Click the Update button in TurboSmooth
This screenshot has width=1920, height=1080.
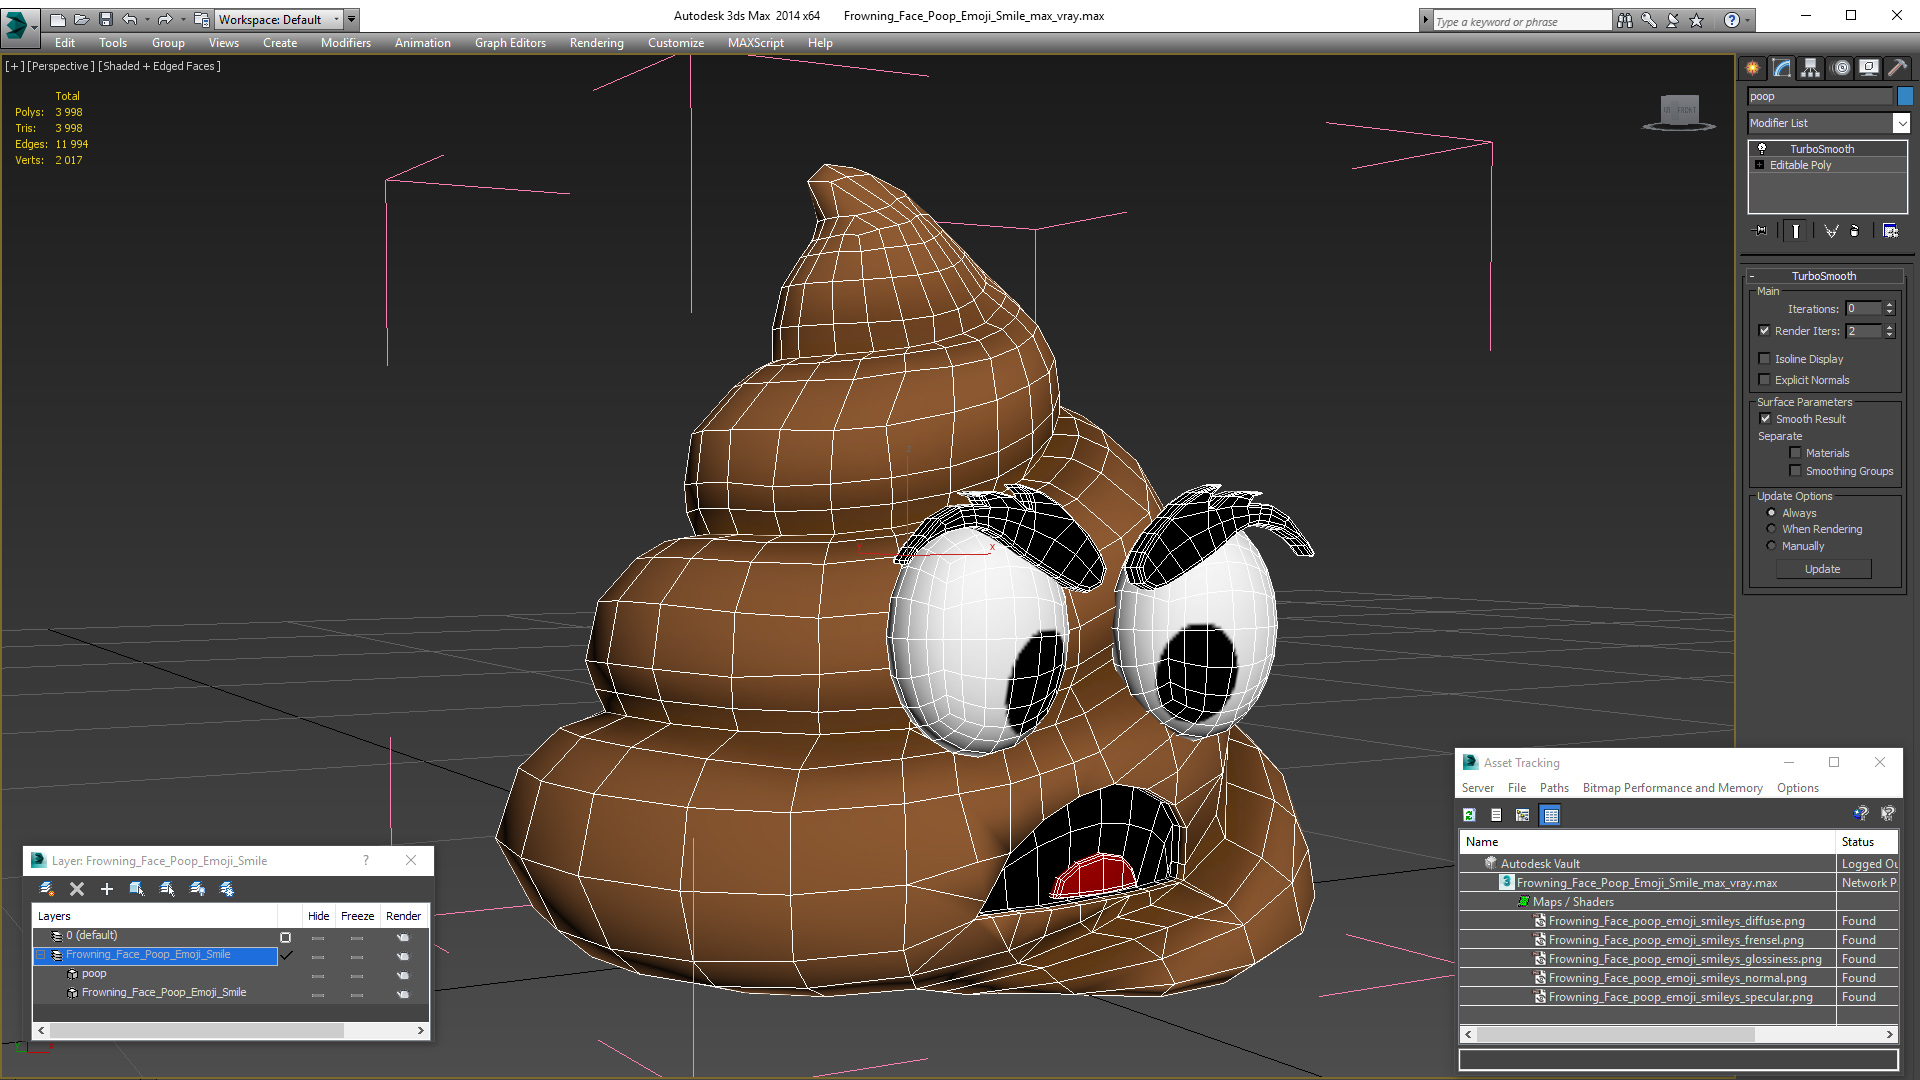click(x=1822, y=569)
